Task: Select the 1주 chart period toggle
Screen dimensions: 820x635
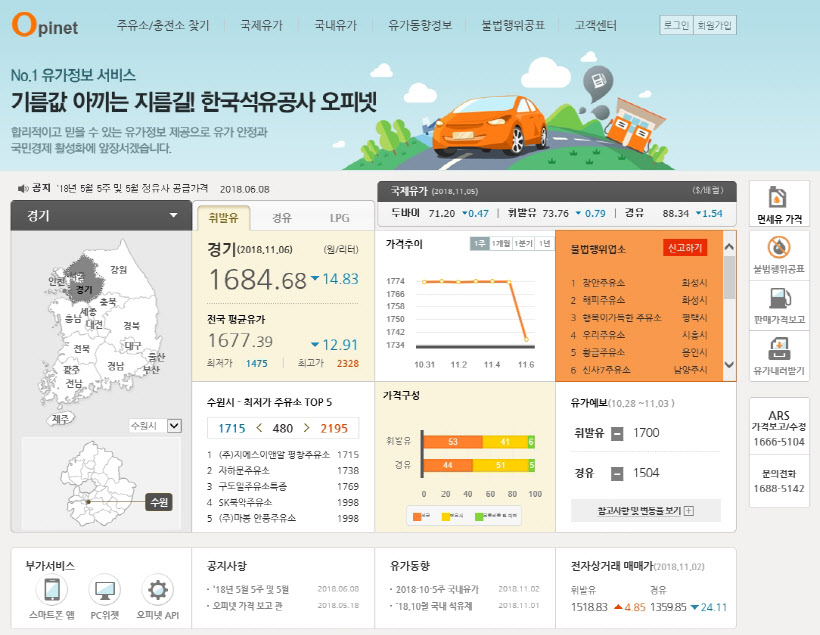Action: click(x=480, y=244)
